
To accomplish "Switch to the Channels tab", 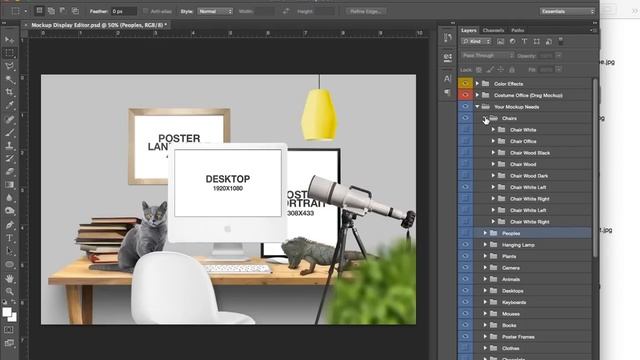I will pos(493,30).
